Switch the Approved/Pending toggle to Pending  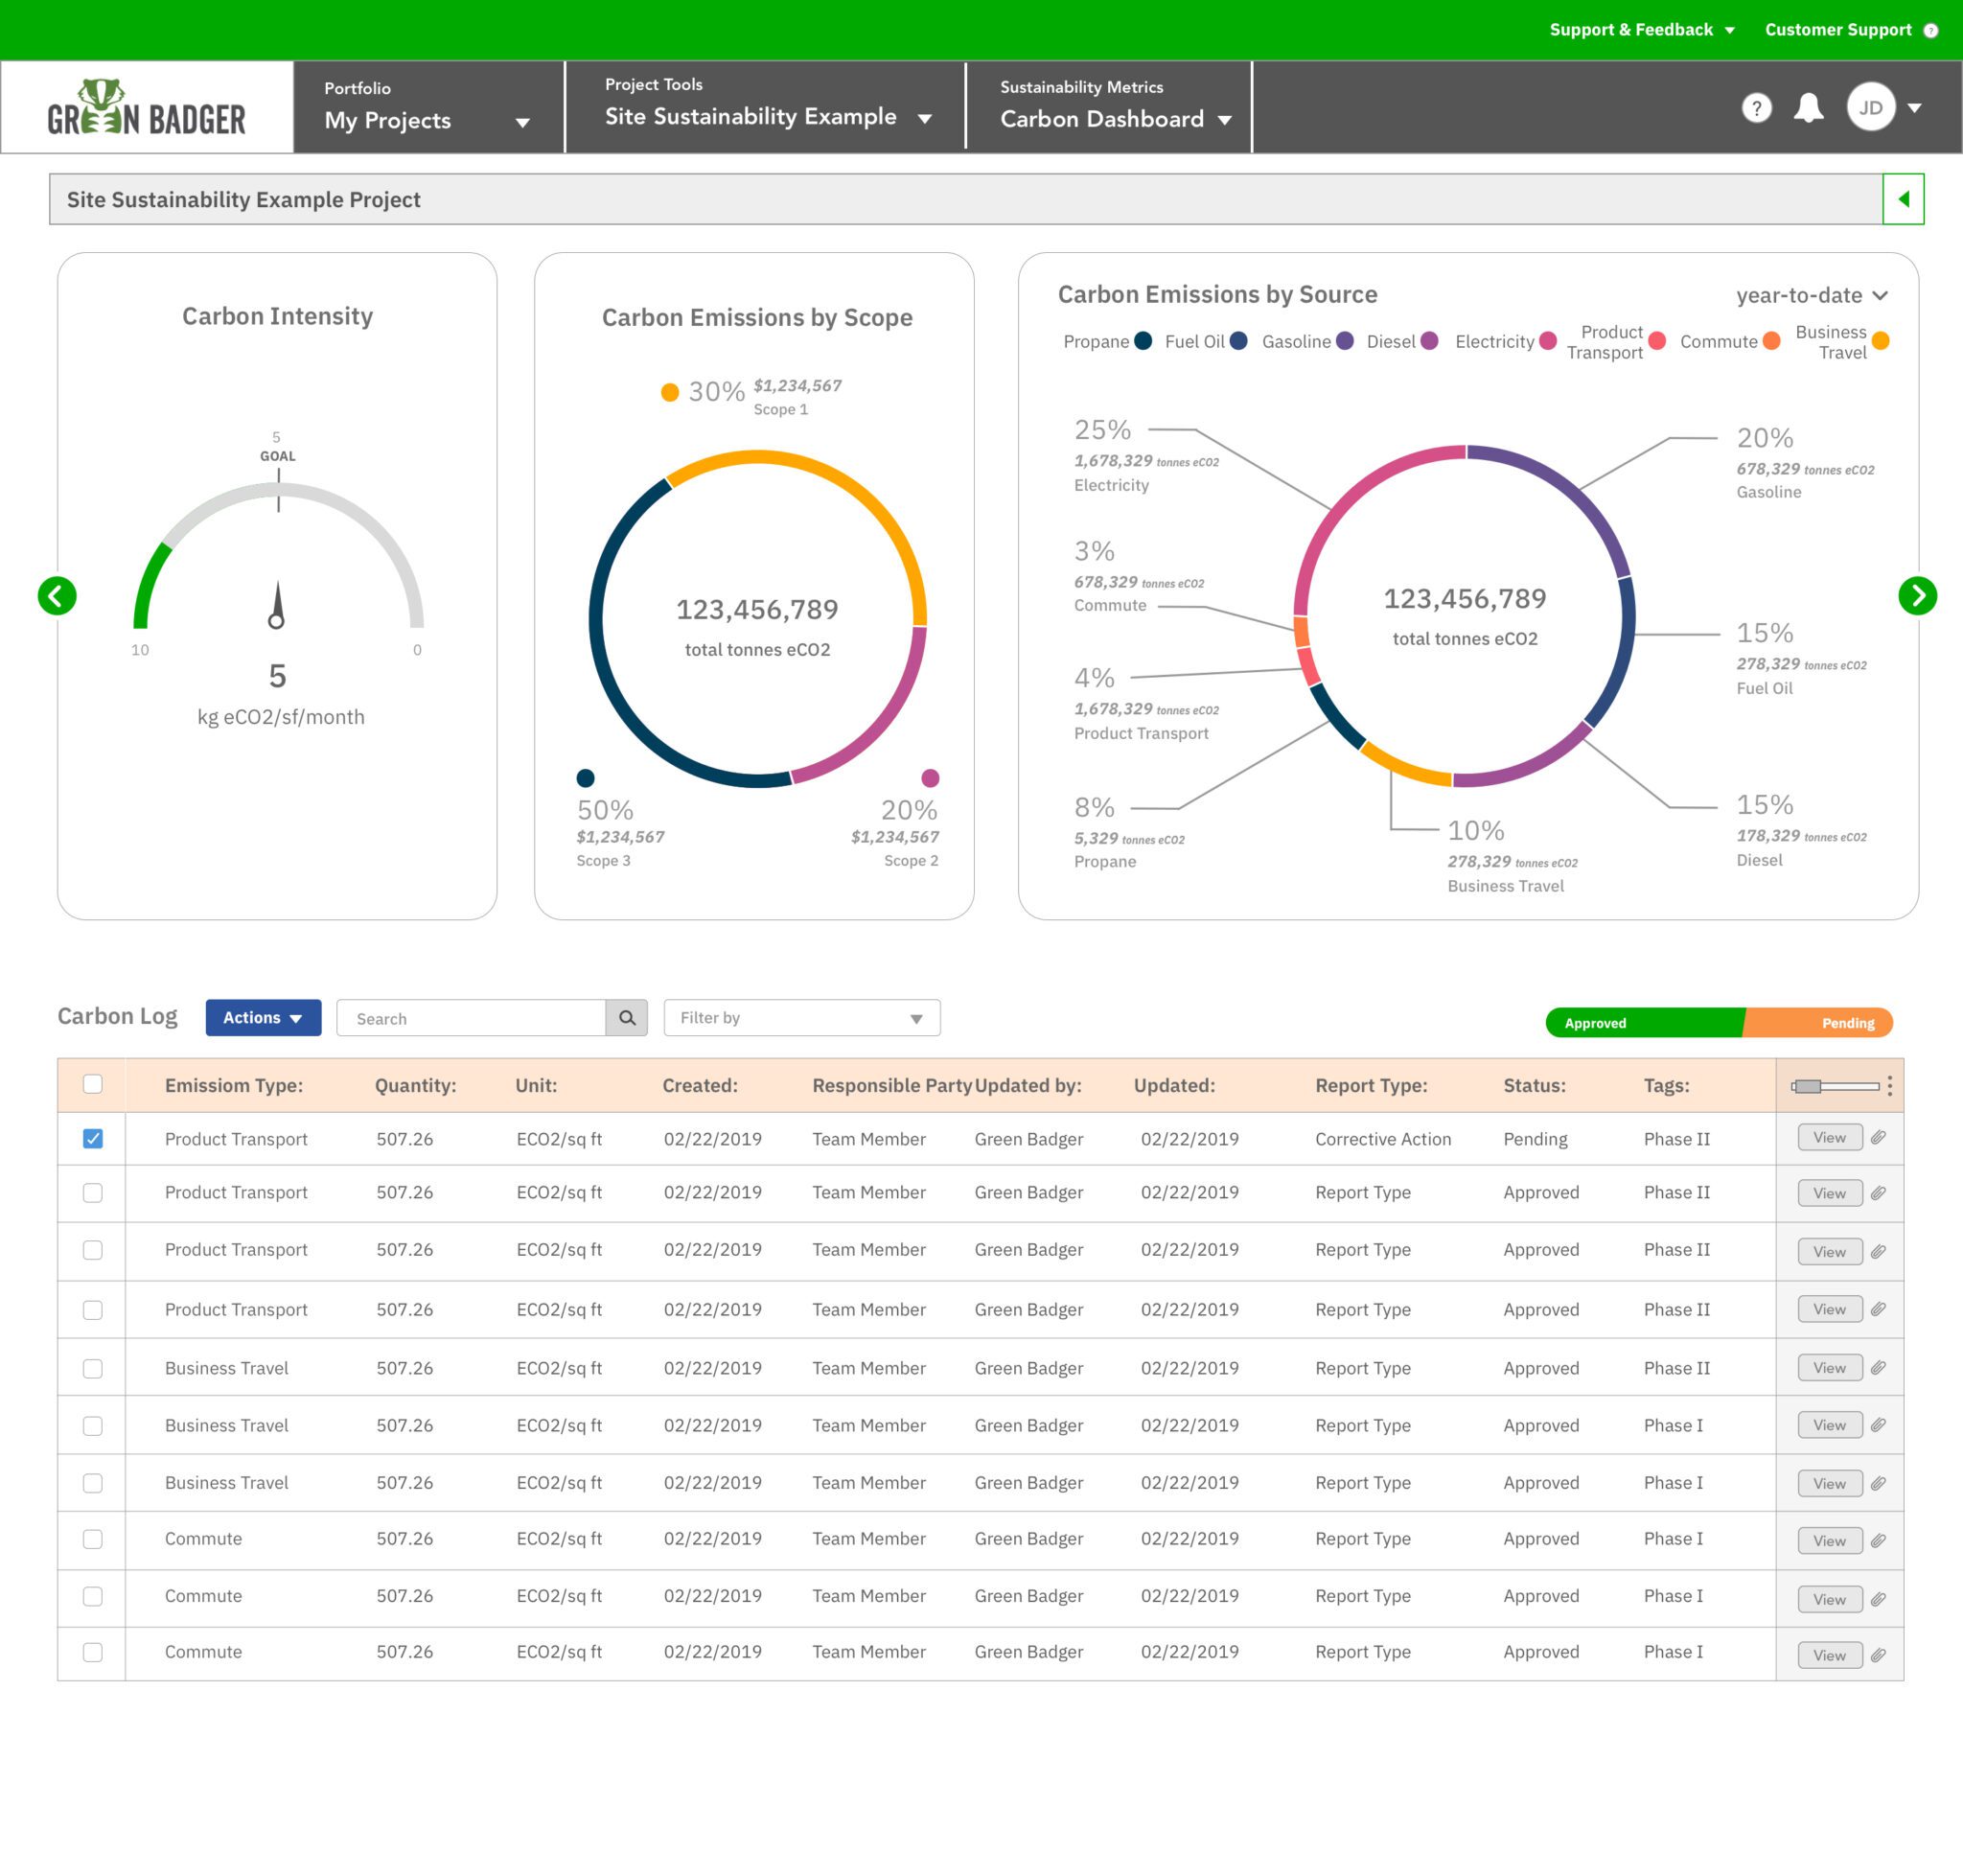pyautogui.click(x=1848, y=1023)
